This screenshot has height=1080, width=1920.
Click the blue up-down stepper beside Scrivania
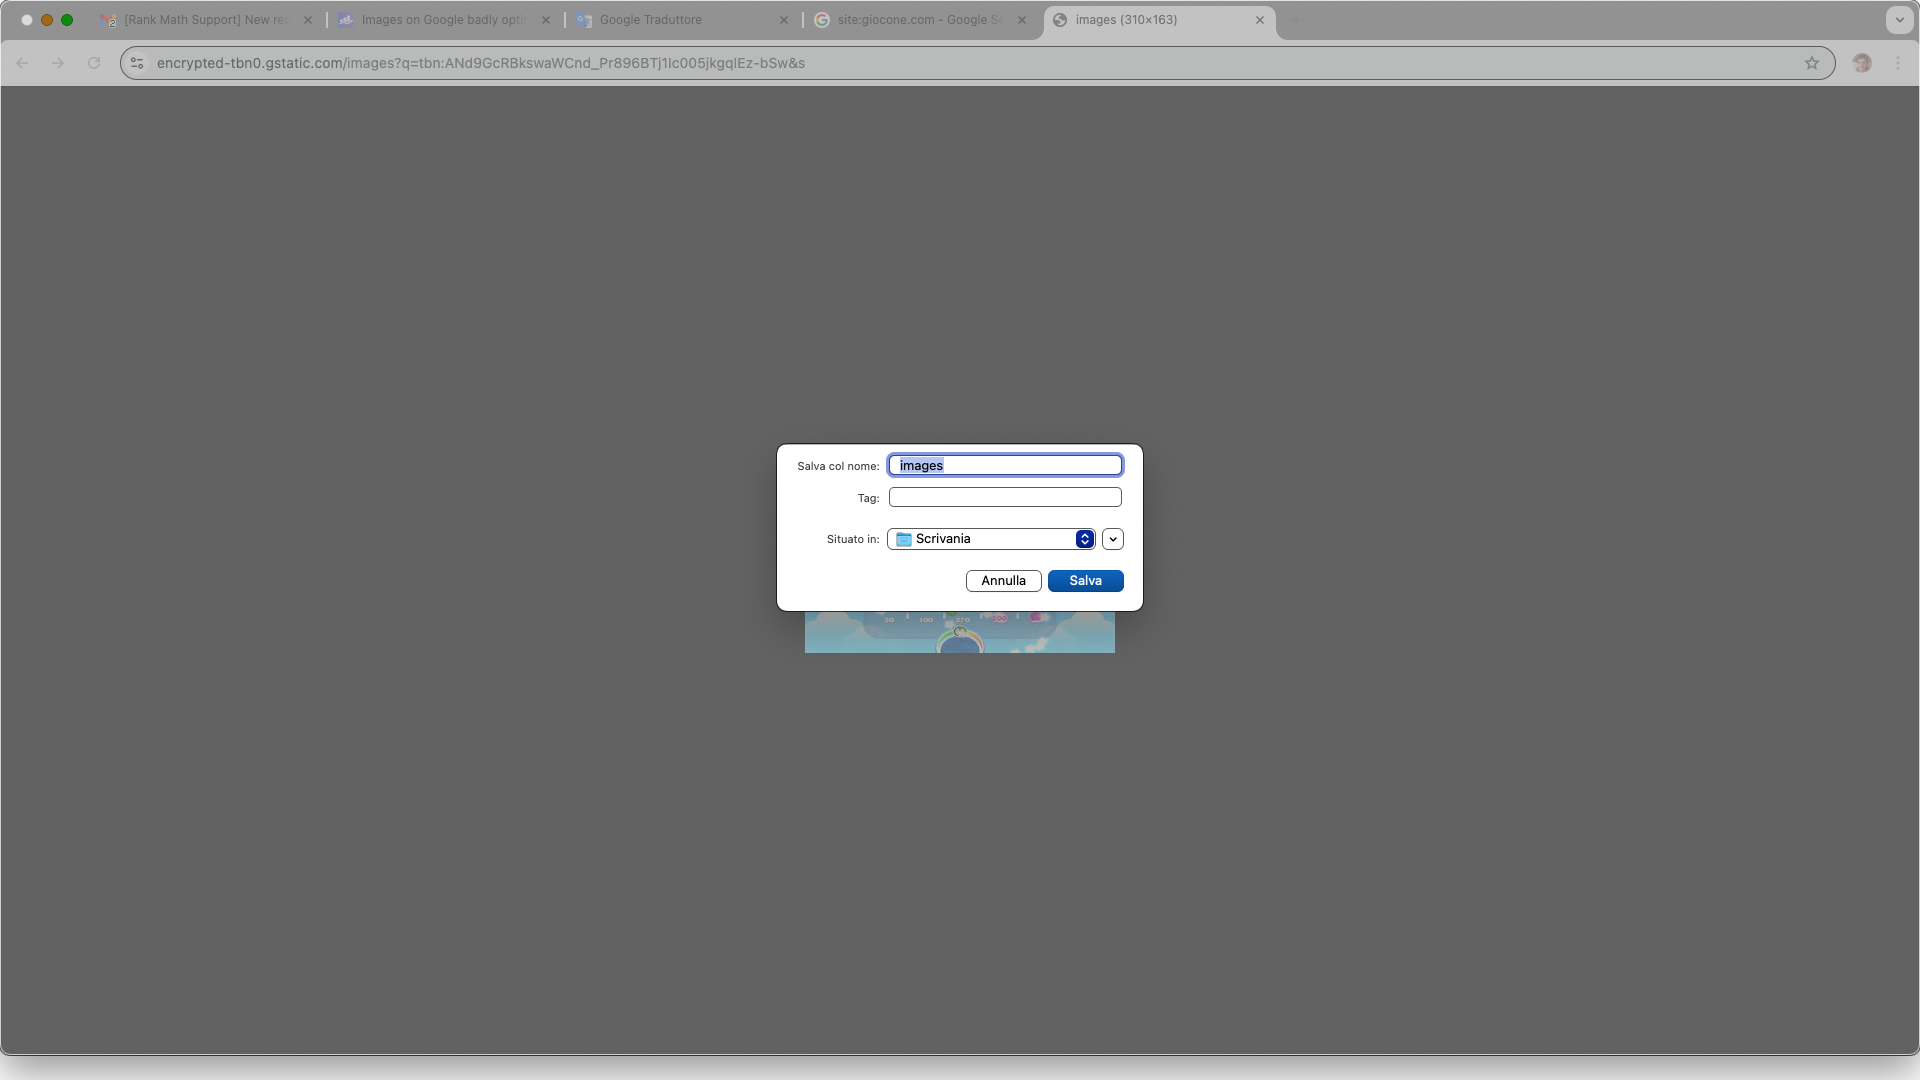[x=1085, y=539]
